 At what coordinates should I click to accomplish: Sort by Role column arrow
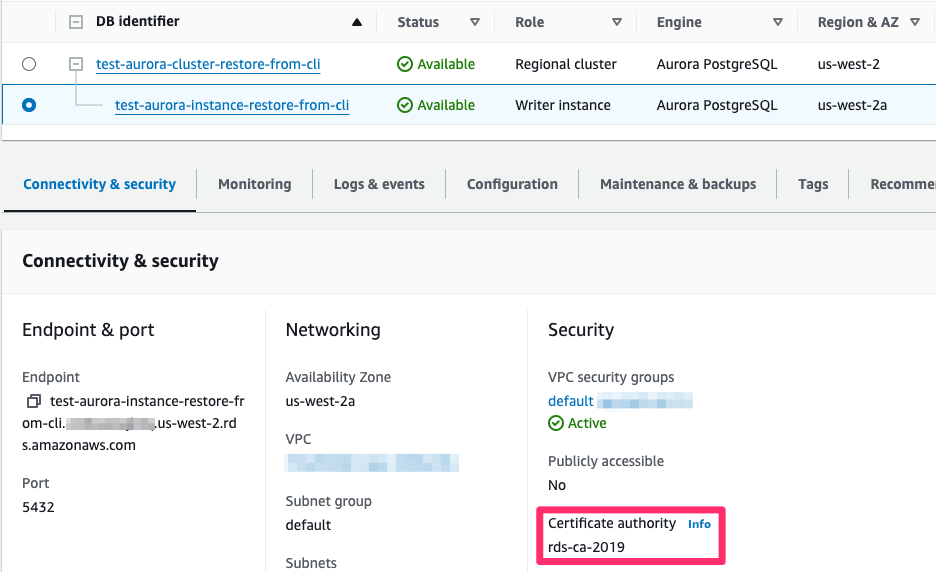617,22
